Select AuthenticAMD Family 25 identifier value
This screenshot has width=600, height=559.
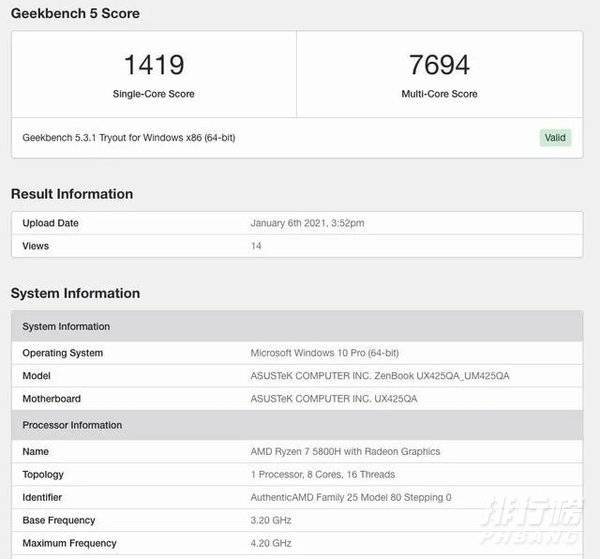[x=351, y=497]
